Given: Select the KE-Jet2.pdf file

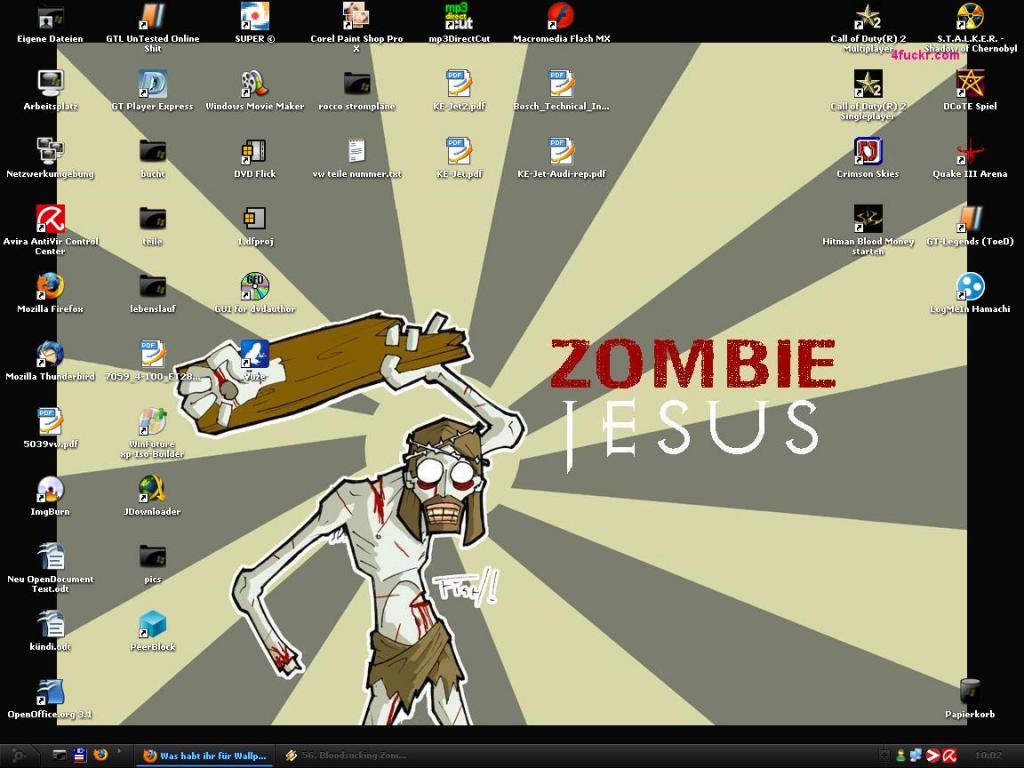Looking at the screenshot, I should click(x=458, y=85).
